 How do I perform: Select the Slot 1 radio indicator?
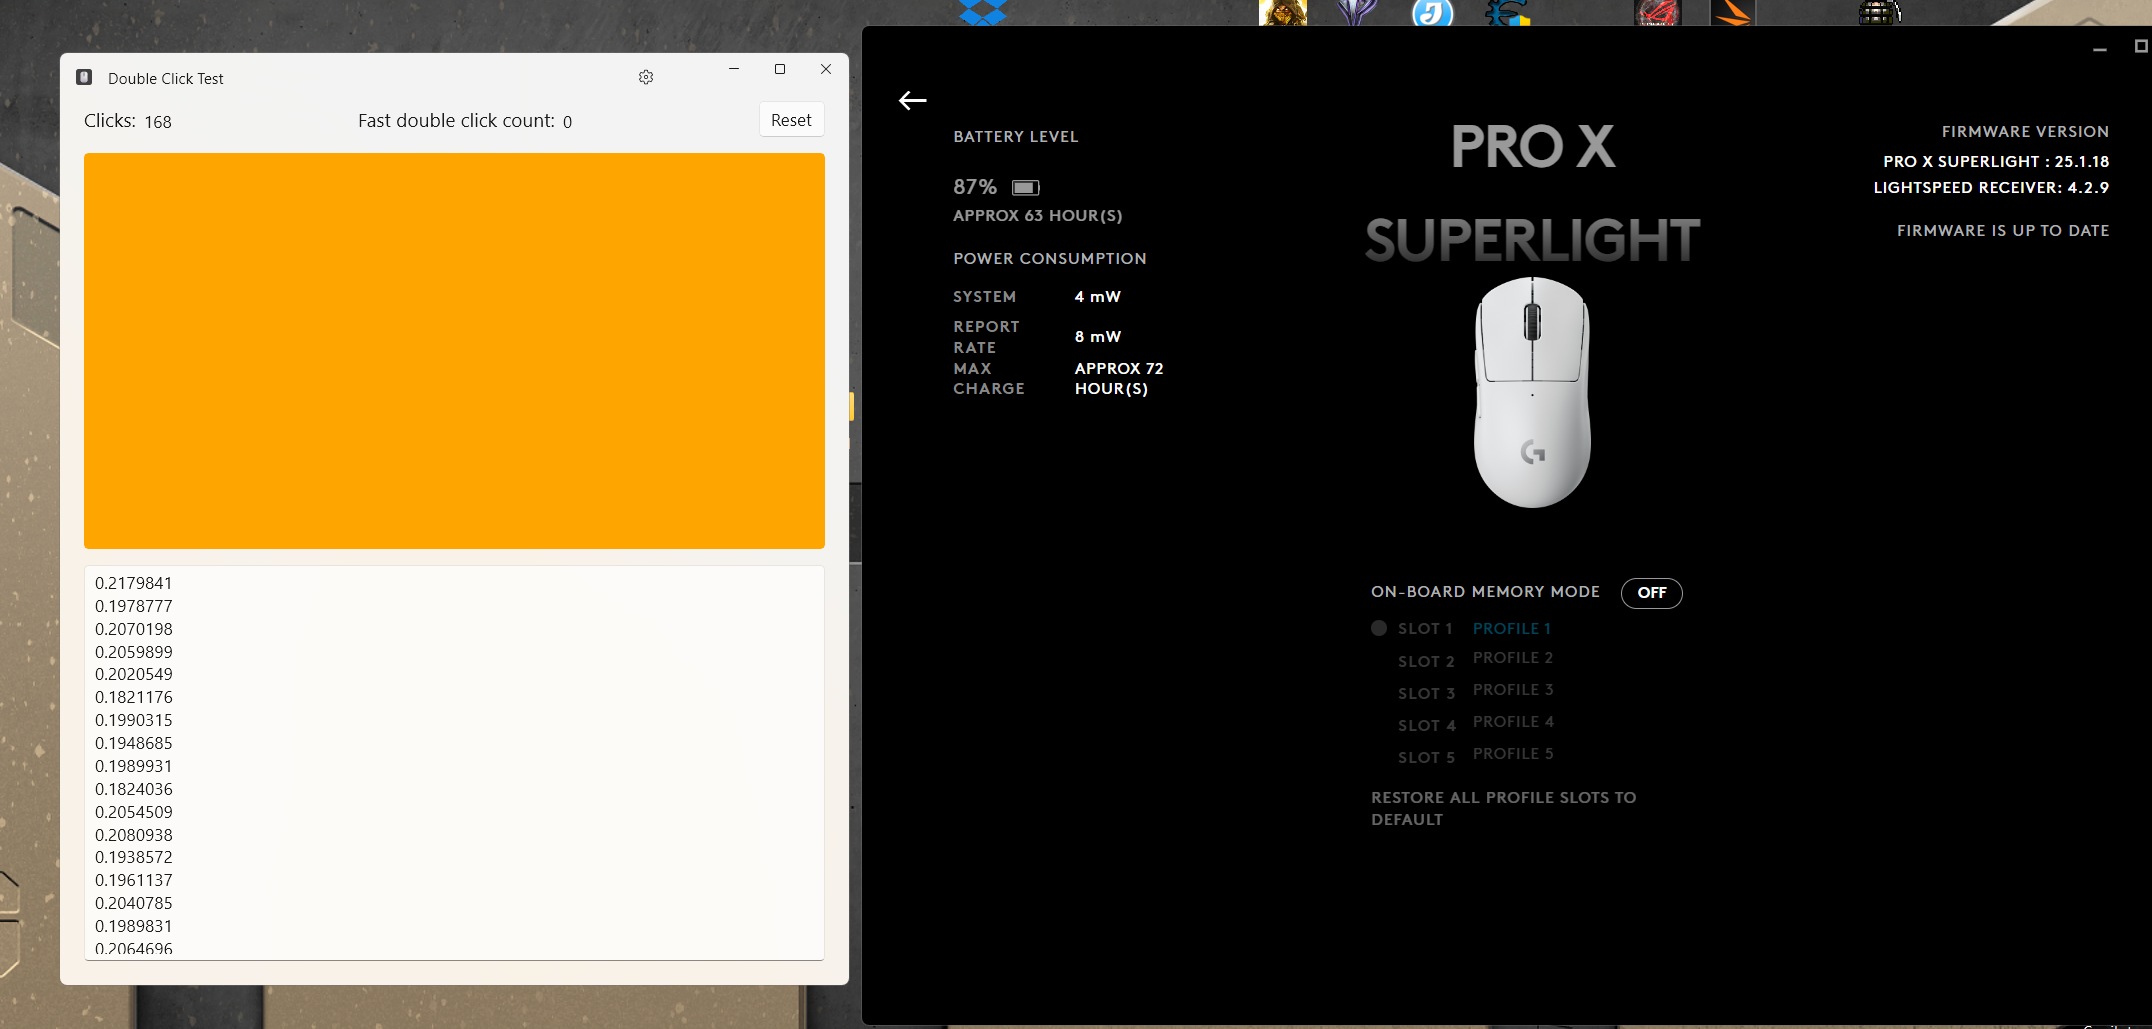[x=1379, y=628]
